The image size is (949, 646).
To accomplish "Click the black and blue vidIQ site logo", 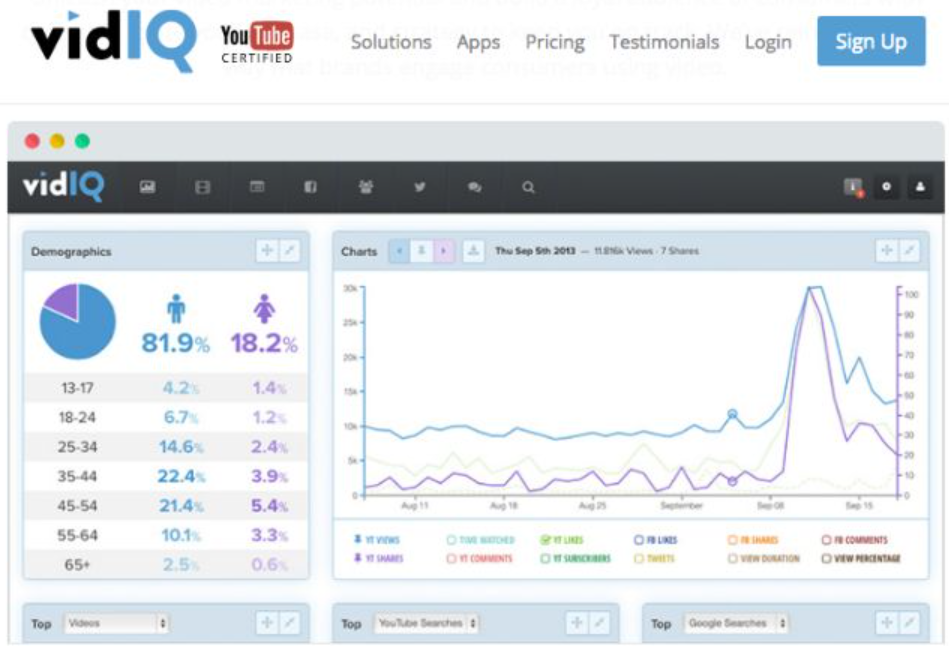I will click(x=114, y=40).
